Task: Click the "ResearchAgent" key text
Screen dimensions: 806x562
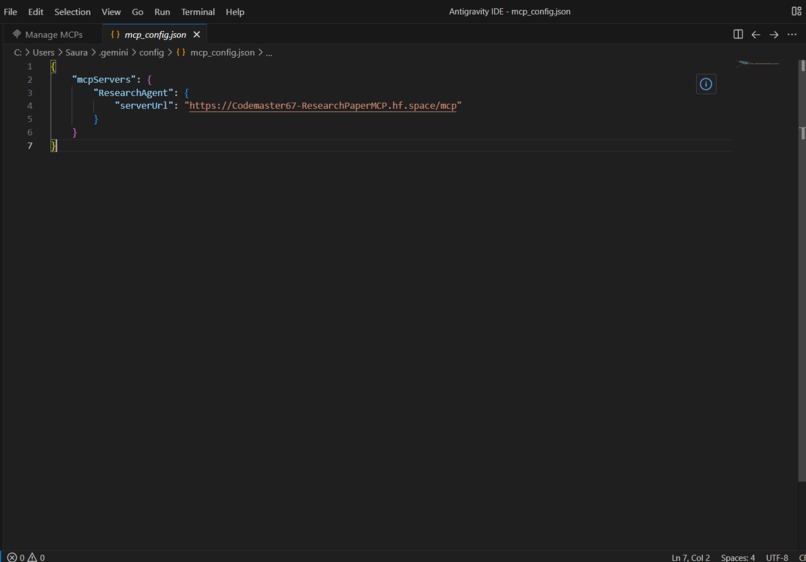Action: [x=133, y=93]
